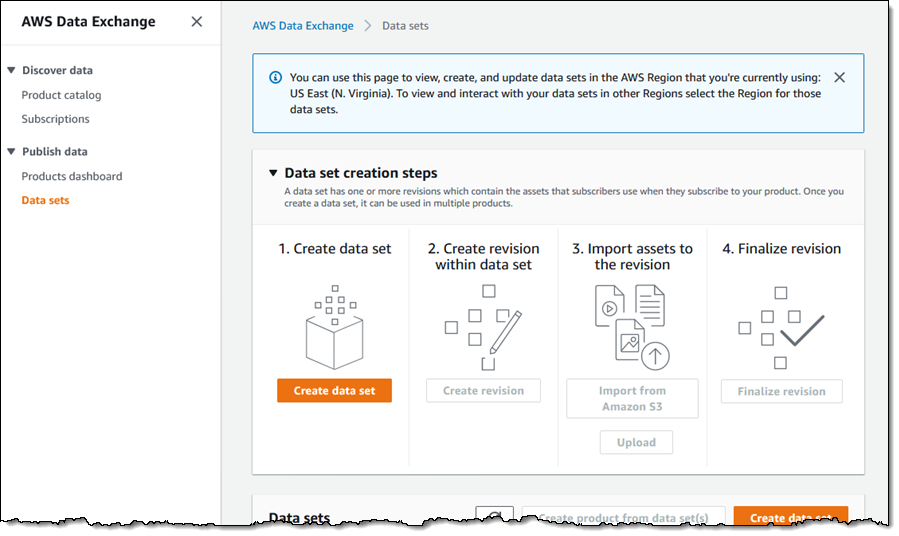
Task: Collapse the Discover data section
Action: click(x=11, y=71)
